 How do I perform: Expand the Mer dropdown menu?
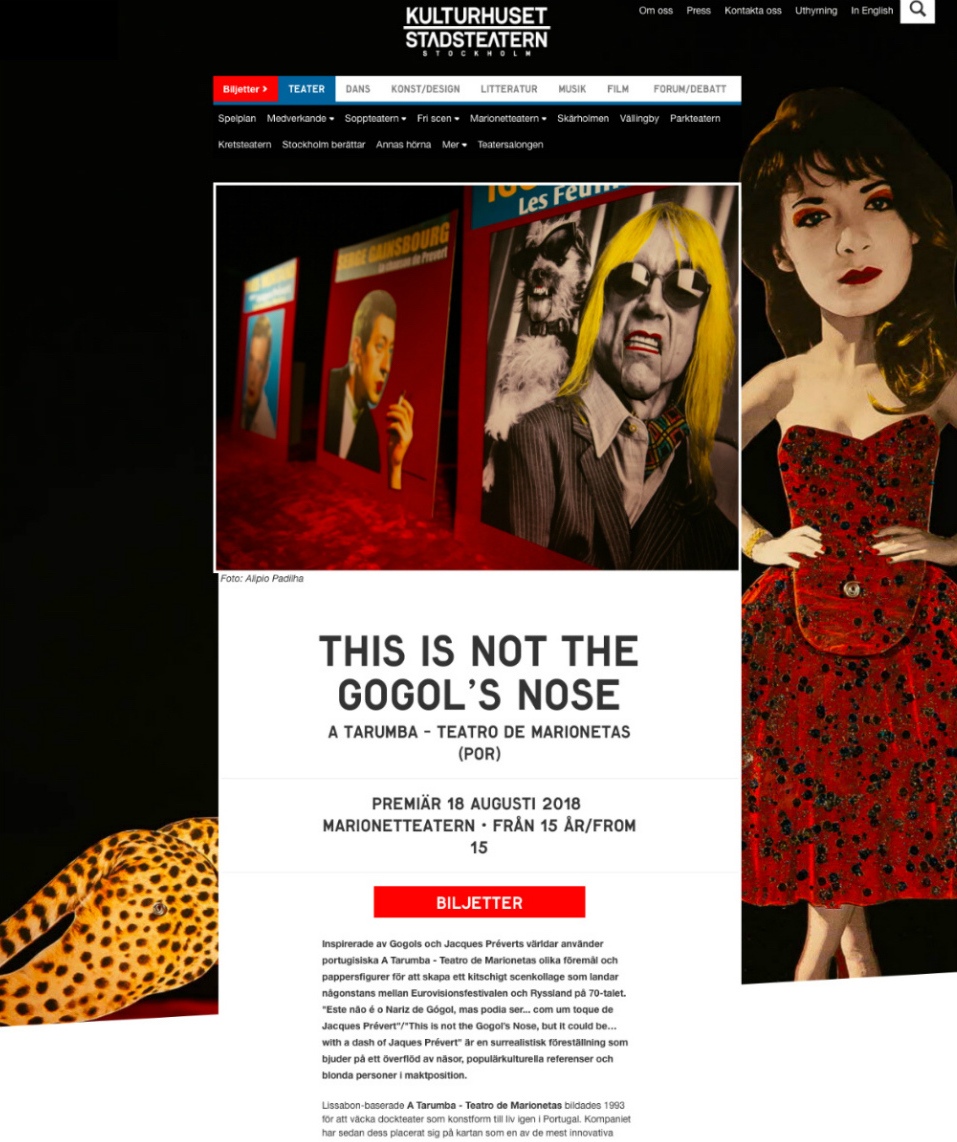click(454, 145)
